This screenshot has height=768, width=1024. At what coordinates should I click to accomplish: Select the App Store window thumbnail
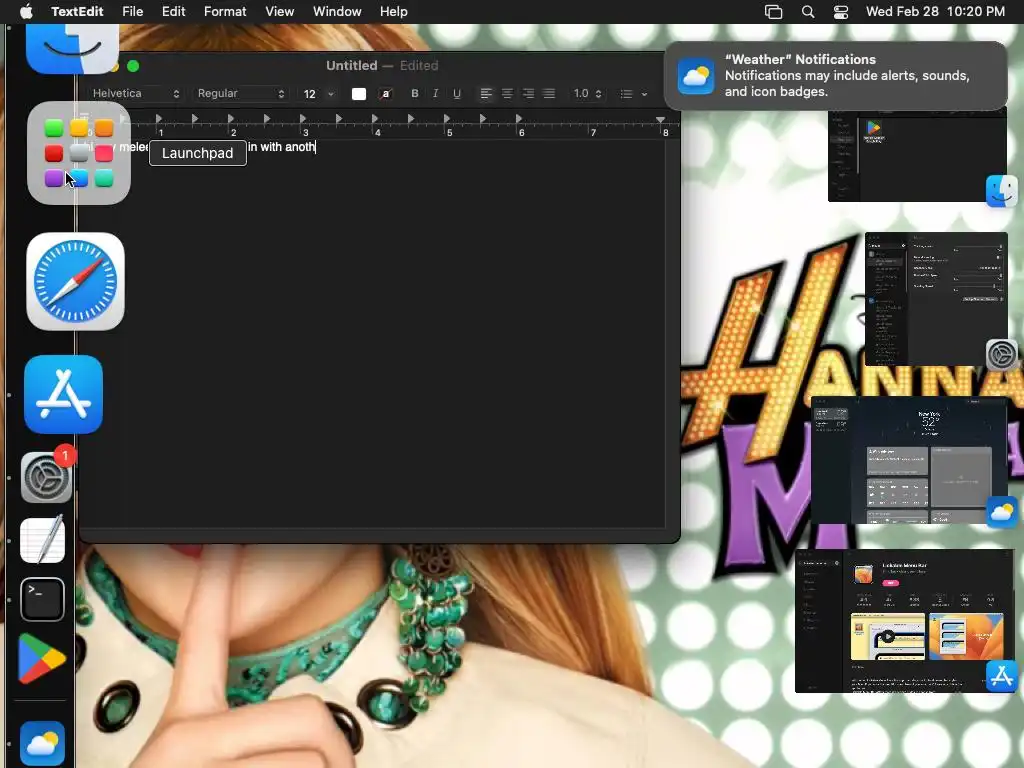click(x=904, y=620)
